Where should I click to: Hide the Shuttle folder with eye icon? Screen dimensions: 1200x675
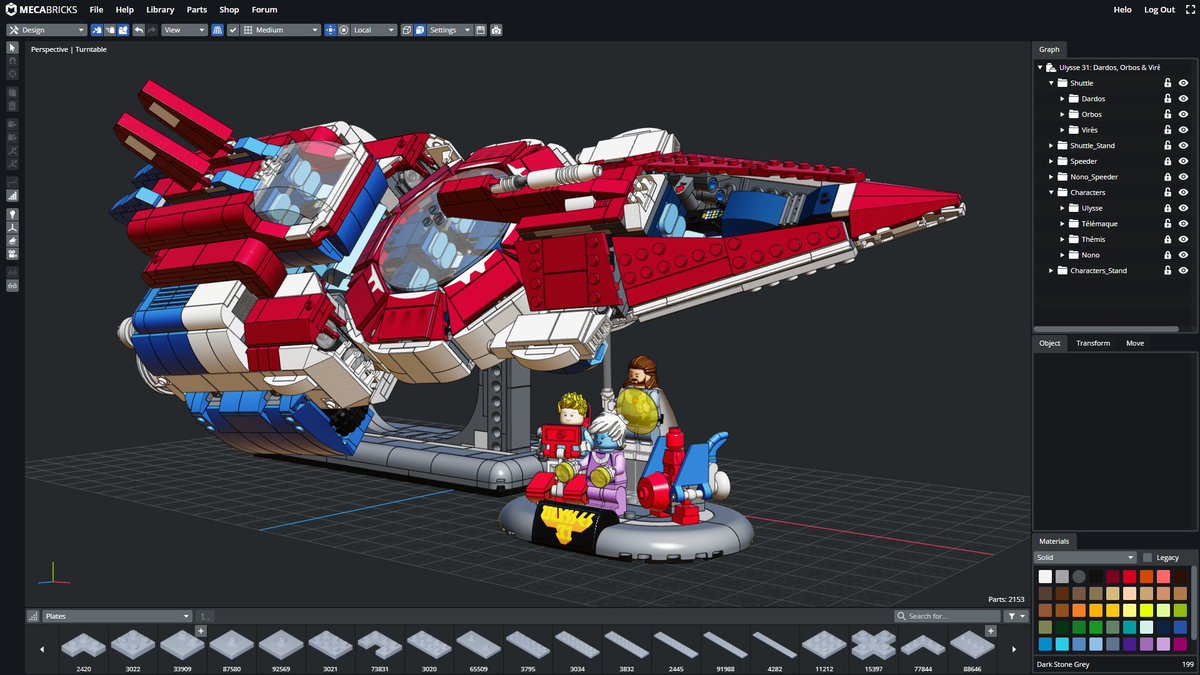[1183, 83]
